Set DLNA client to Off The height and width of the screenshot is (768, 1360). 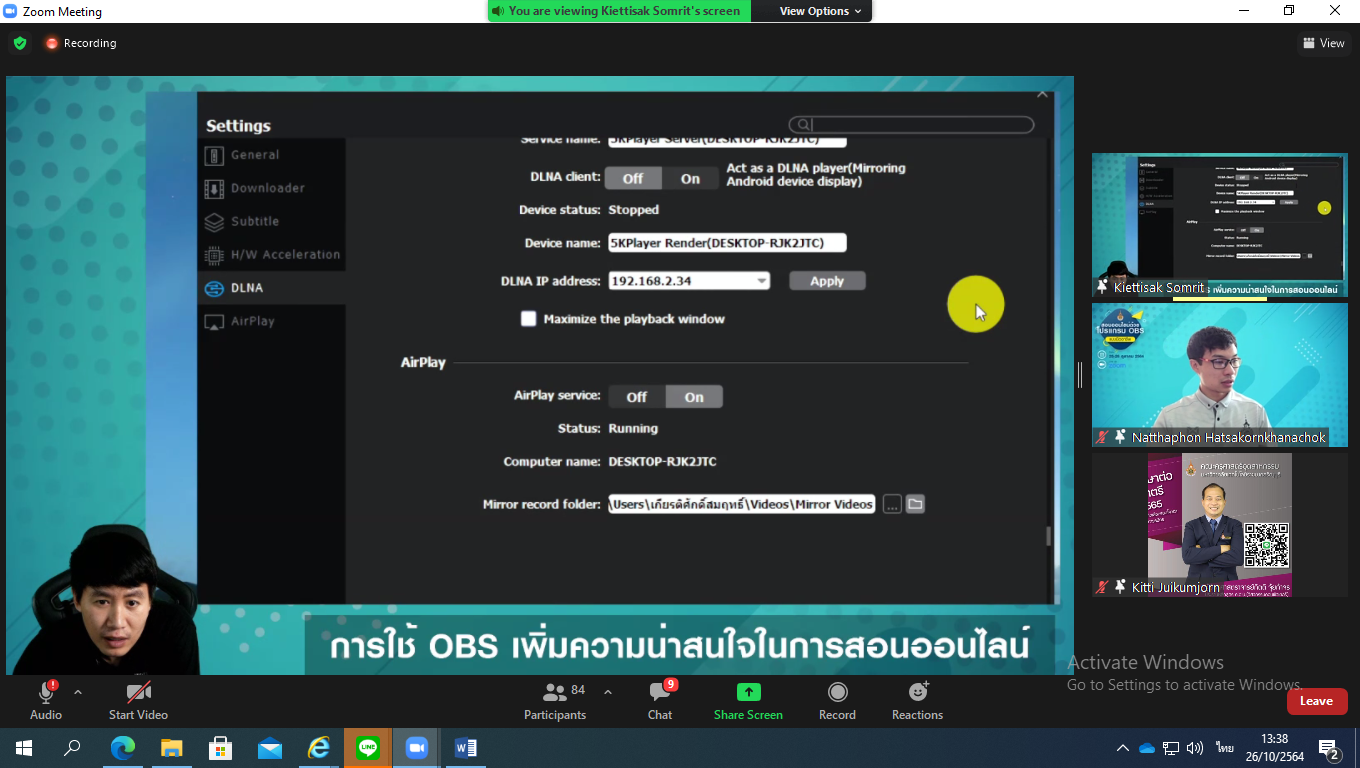[633, 178]
